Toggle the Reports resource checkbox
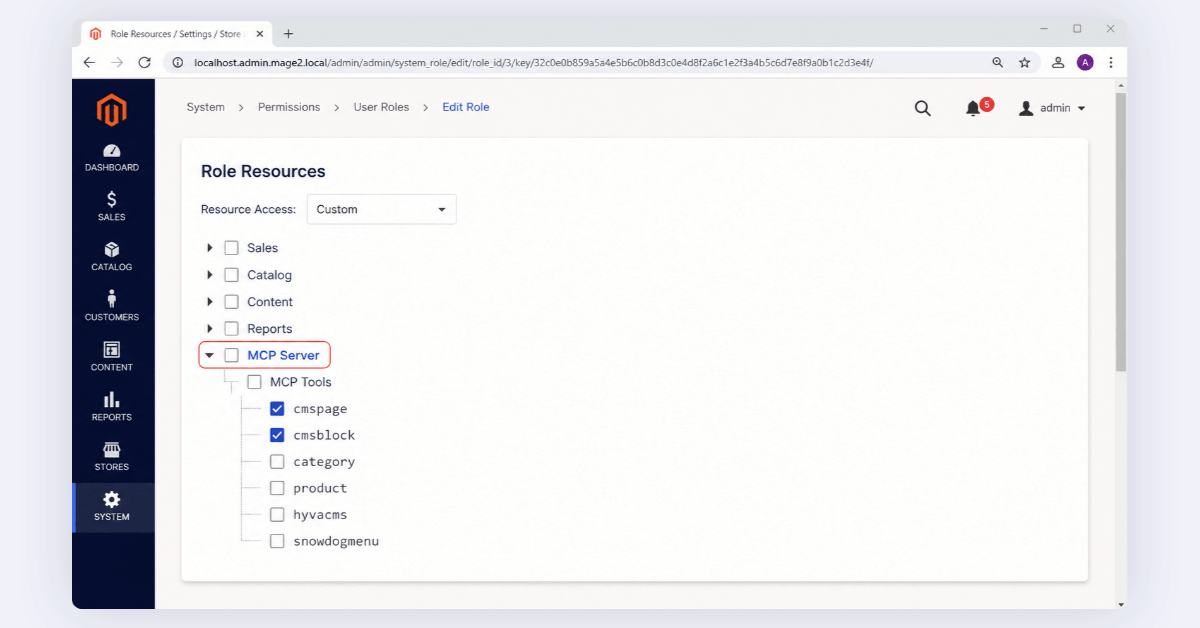 coord(231,329)
